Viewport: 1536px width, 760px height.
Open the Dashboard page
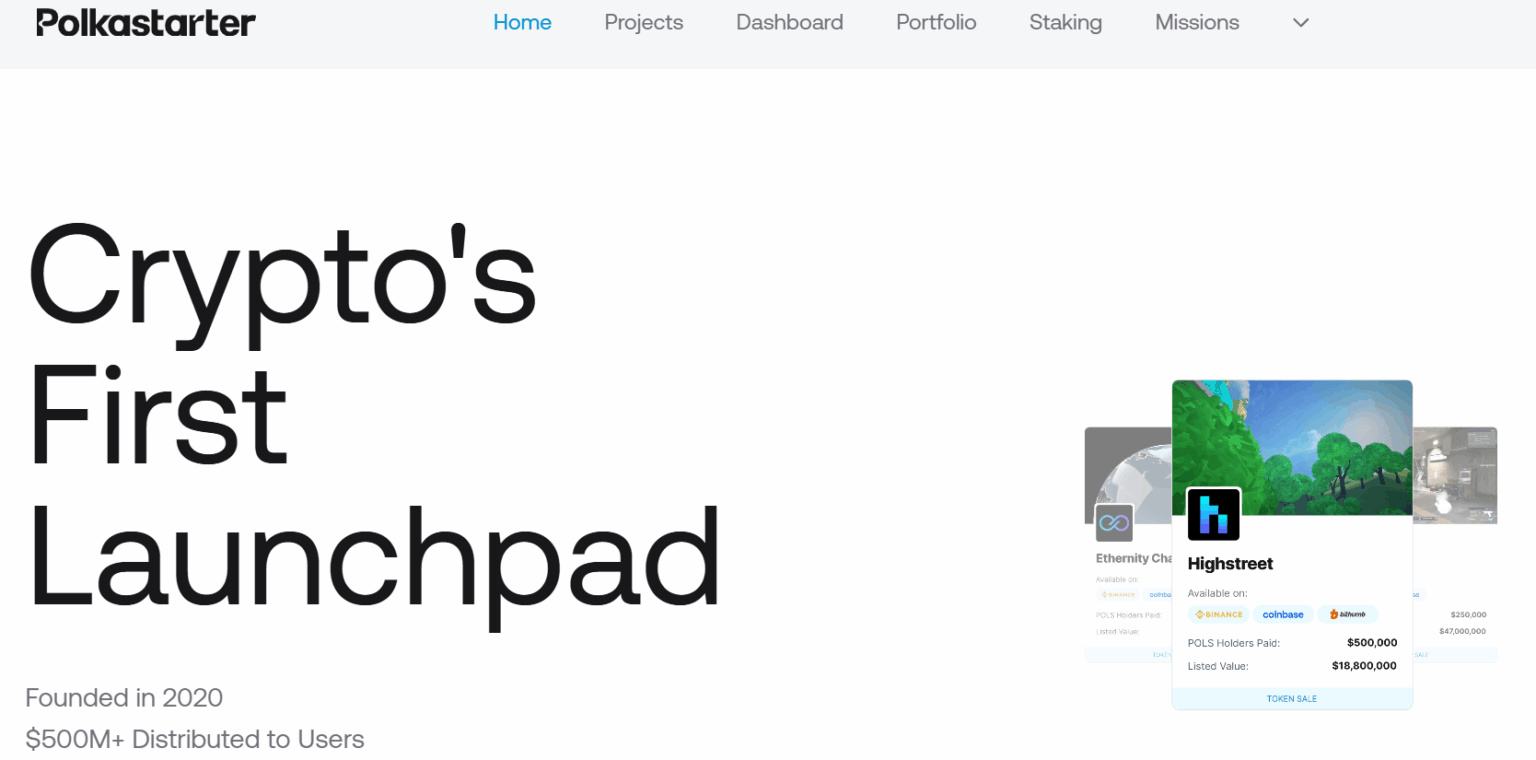[x=789, y=22]
